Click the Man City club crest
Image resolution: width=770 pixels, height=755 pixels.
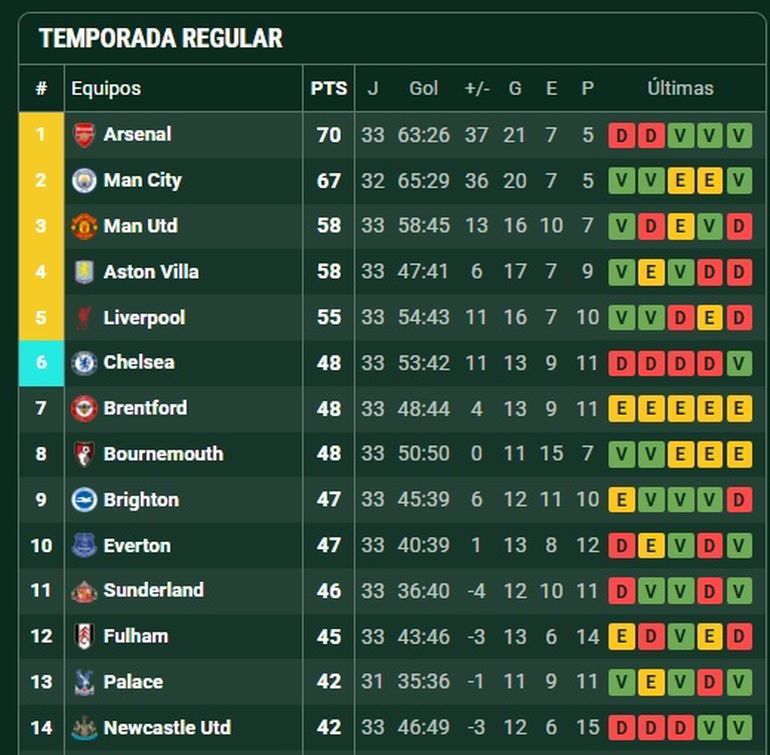[85, 181]
